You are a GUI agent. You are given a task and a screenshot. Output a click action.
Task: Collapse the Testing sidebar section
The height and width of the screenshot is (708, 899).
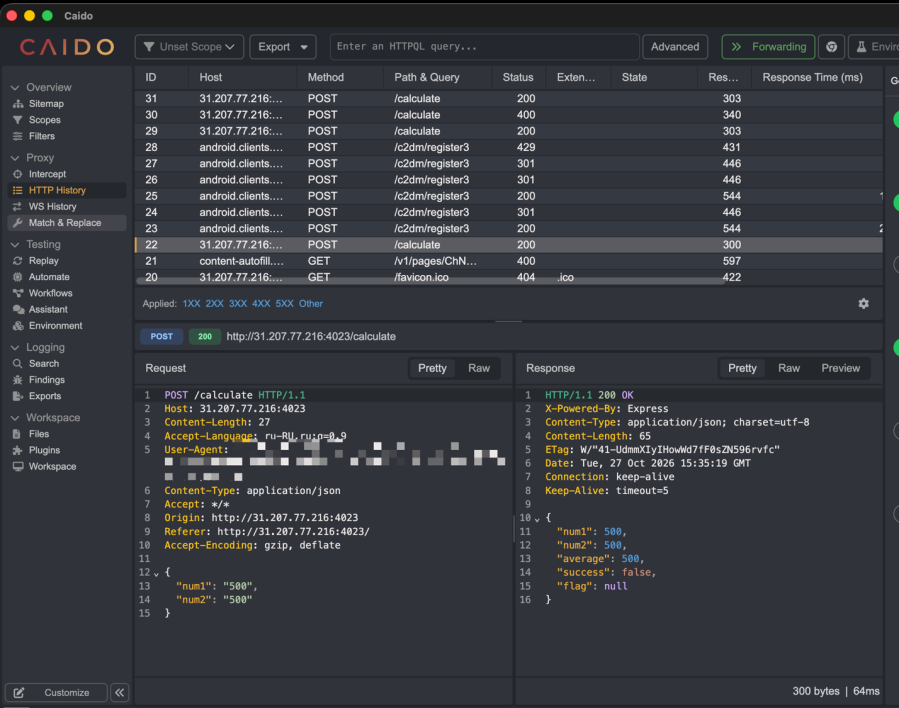point(15,245)
